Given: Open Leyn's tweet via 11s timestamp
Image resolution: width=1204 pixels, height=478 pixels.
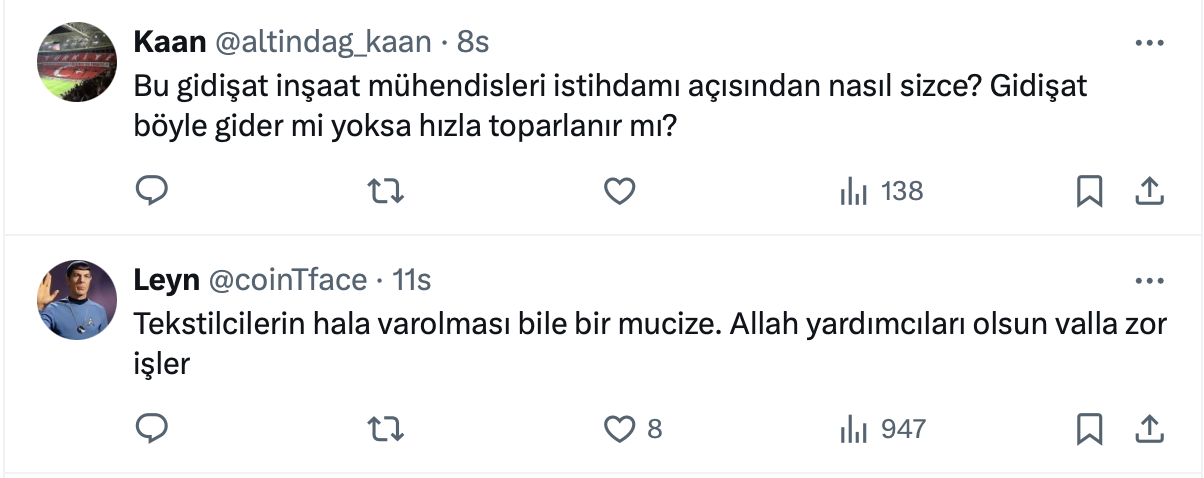Looking at the screenshot, I should click(x=413, y=280).
